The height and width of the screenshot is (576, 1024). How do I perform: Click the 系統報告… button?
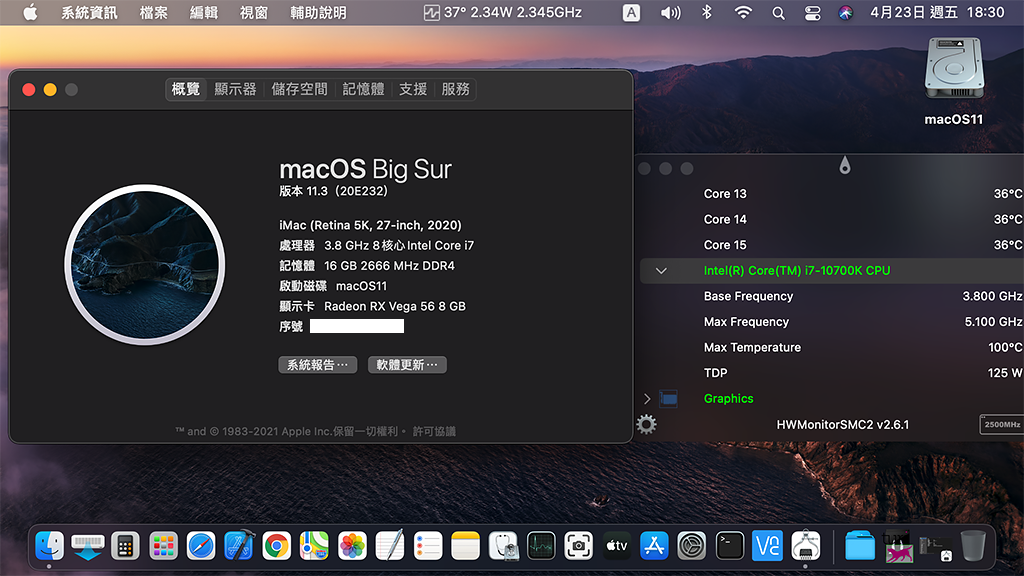point(317,364)
